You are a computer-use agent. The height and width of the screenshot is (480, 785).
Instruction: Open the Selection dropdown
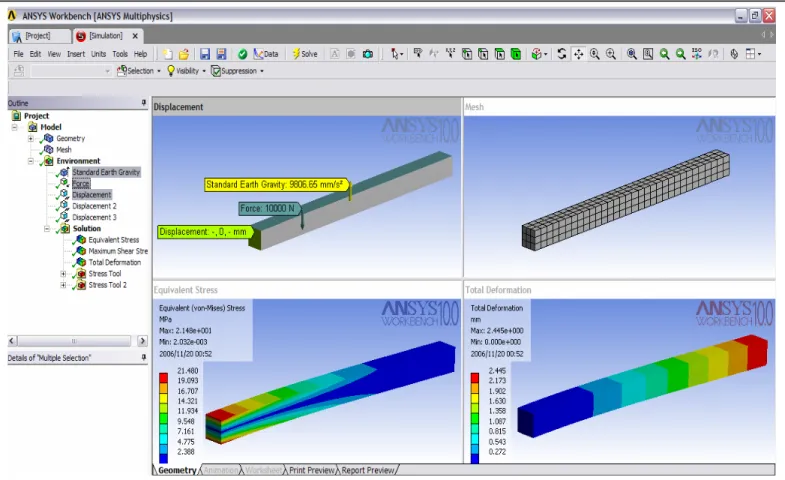(x=139, y=71)
